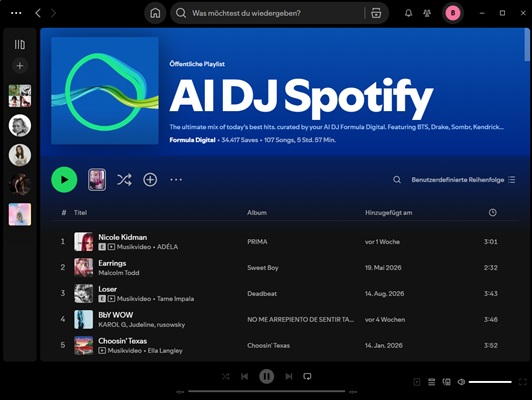The image size is (532, 400).
Task: Expand Your Library sidebar
Action: [x=20, y=44]
